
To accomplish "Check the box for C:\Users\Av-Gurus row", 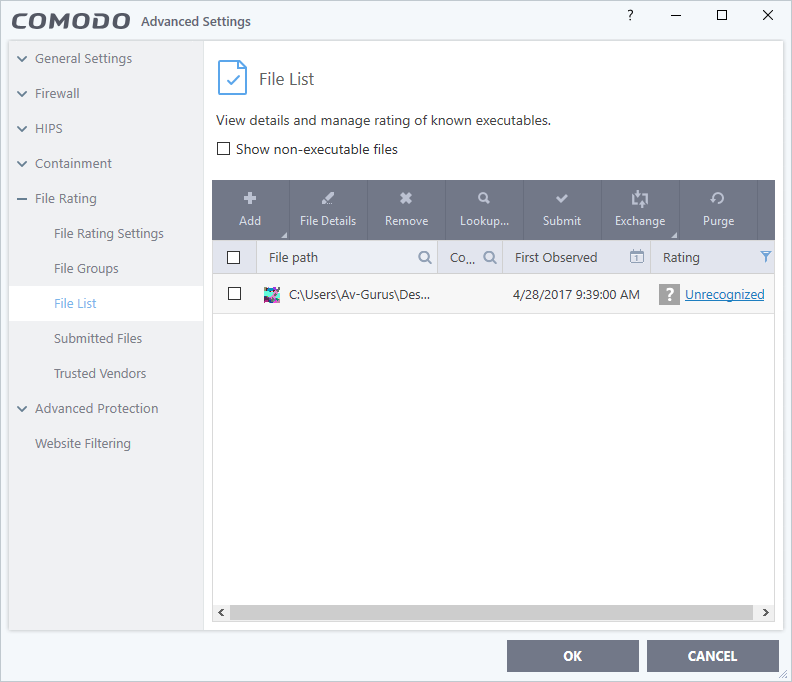I will coord(234,294).
